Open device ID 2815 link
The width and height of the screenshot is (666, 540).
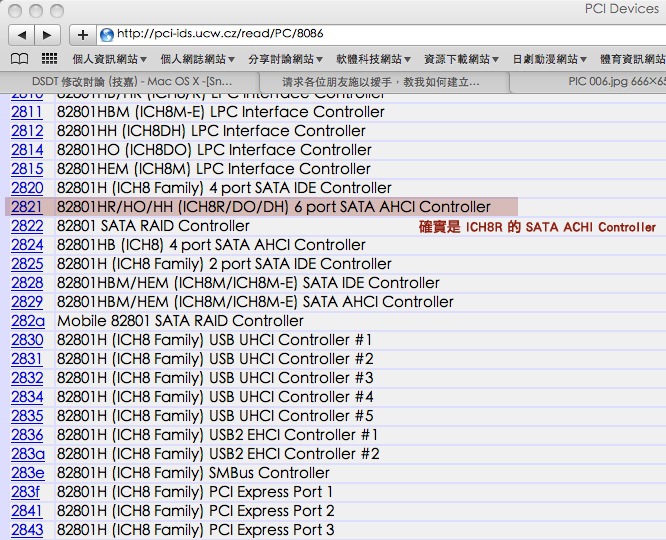point(27,169)
